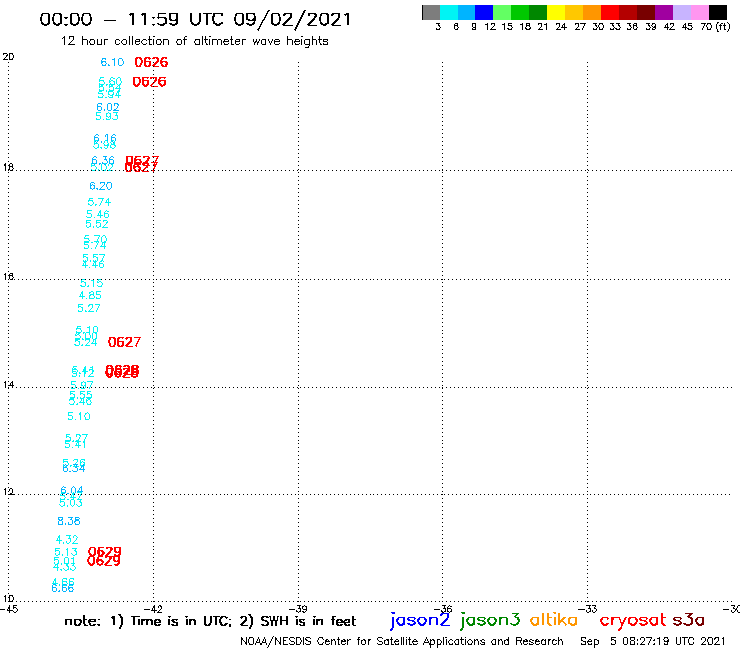Click the gray swatch in the color legend
This screenshot has width=740, height=650.
431,12
